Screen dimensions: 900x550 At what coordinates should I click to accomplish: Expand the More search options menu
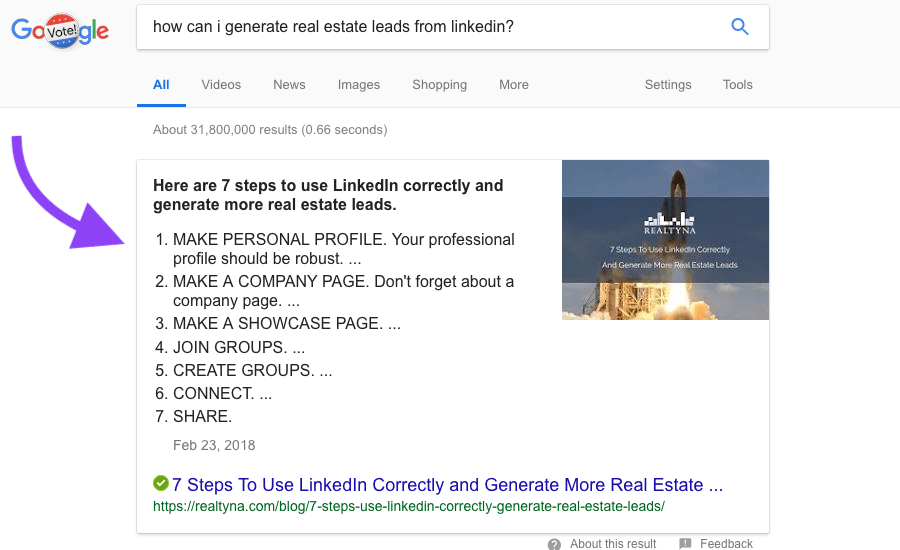coord(514,84)
